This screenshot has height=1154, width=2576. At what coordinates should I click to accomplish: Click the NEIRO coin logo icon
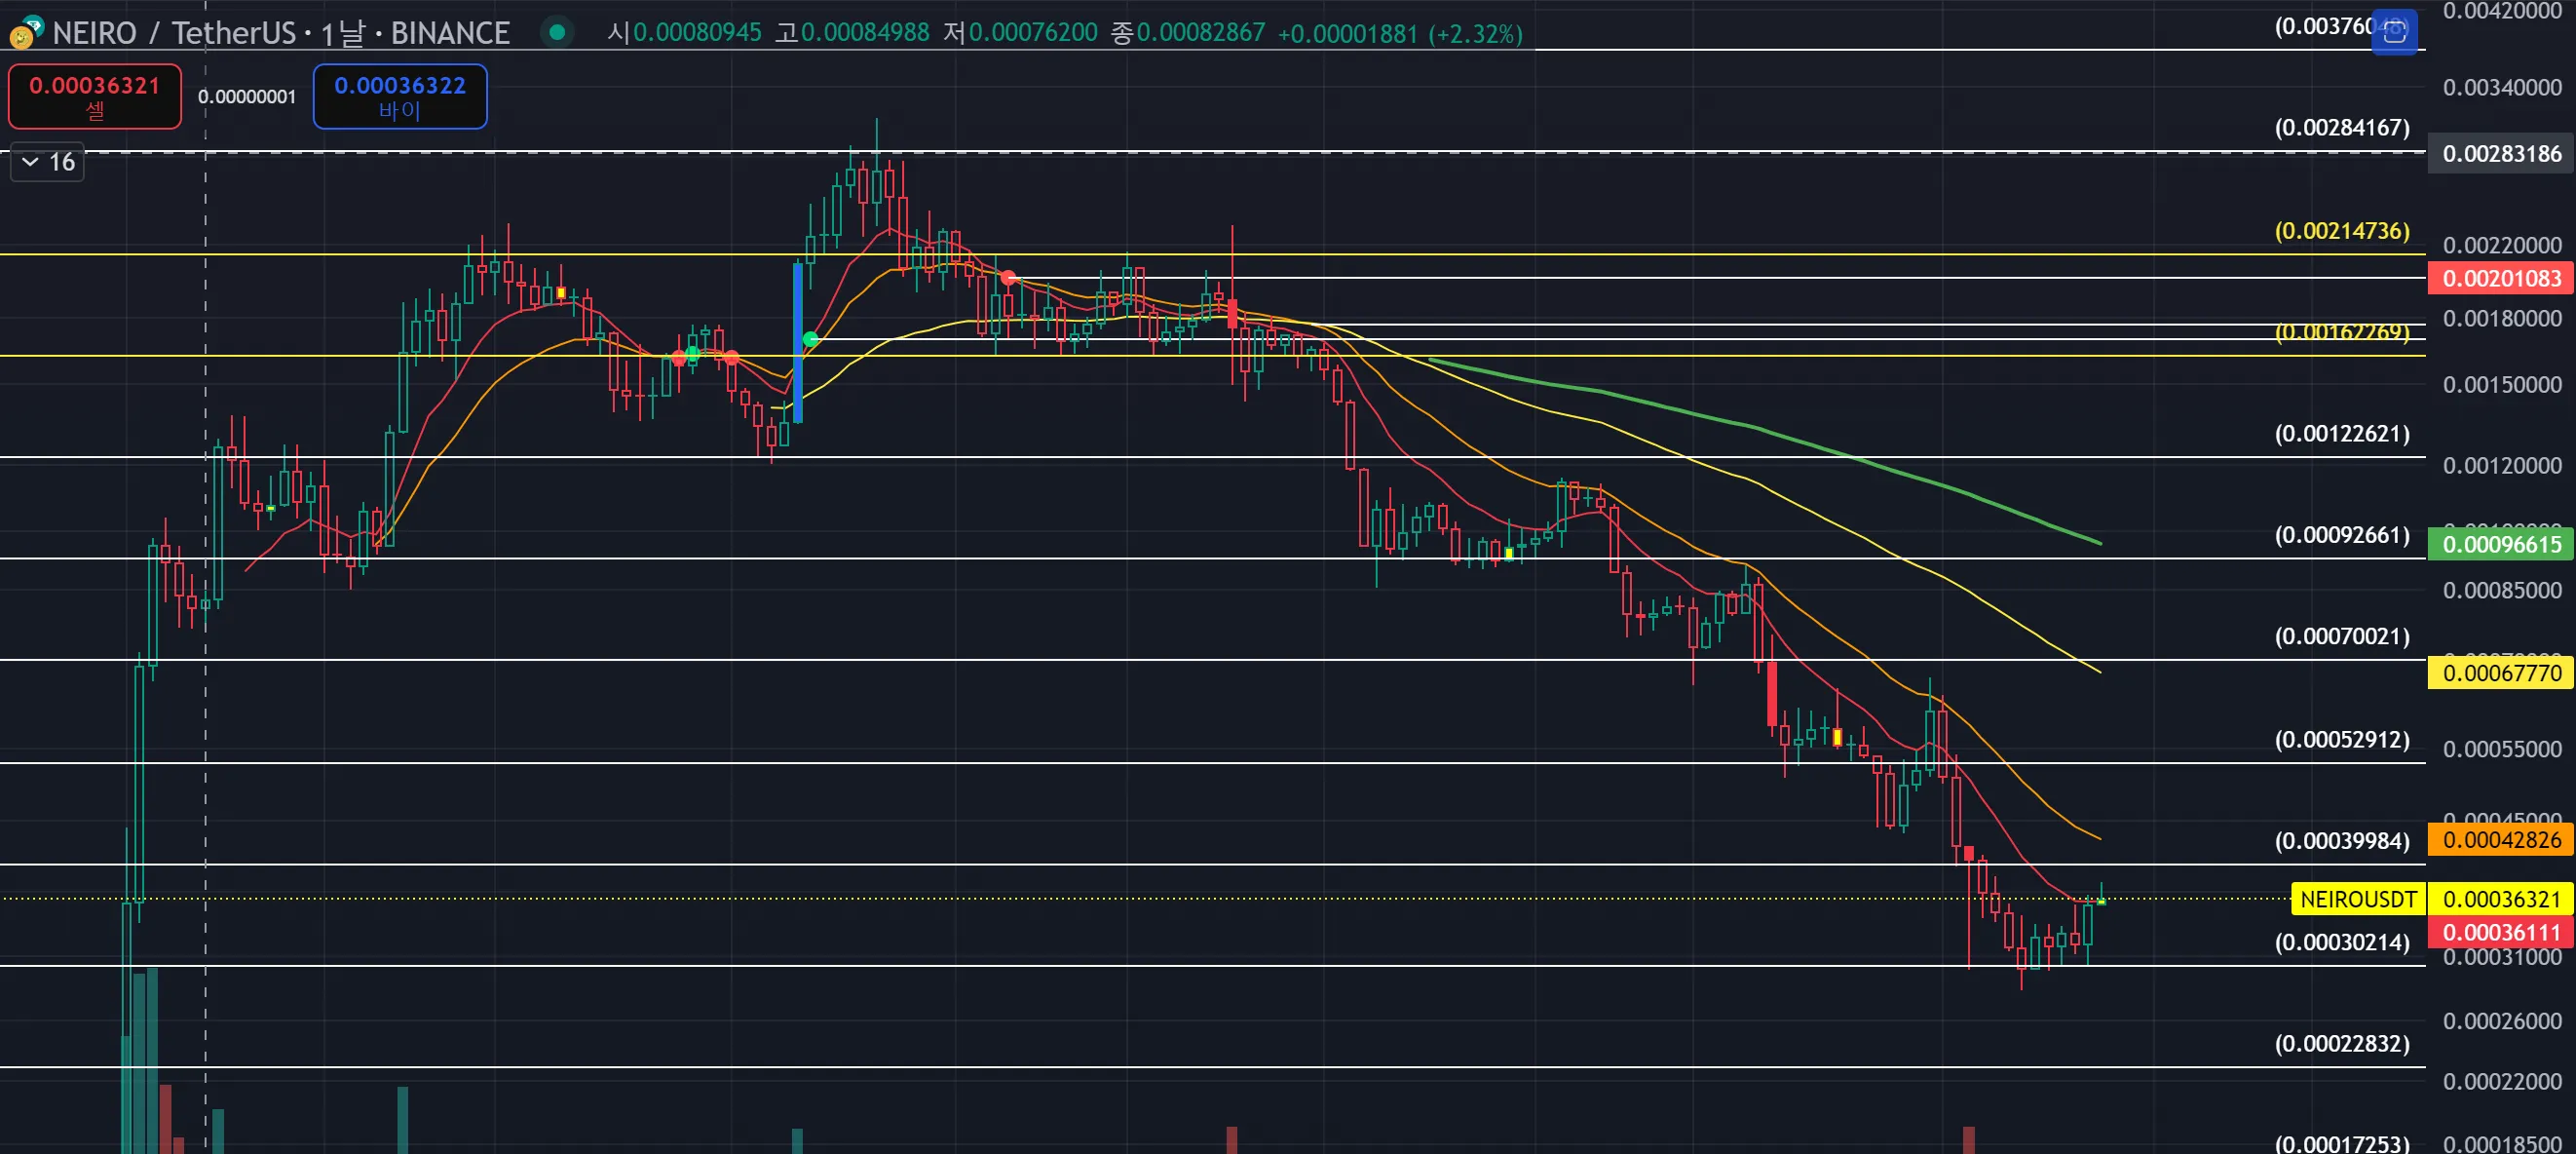pyautogui.click(x=25, y=33)
